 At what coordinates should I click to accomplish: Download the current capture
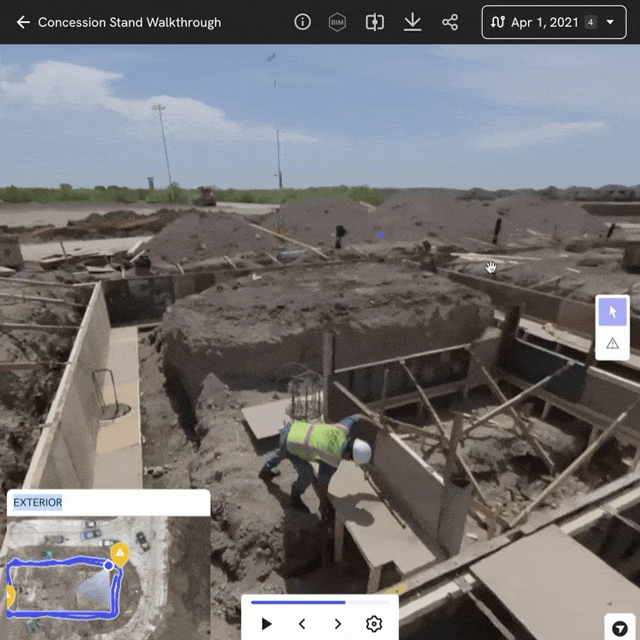[413, 22]
